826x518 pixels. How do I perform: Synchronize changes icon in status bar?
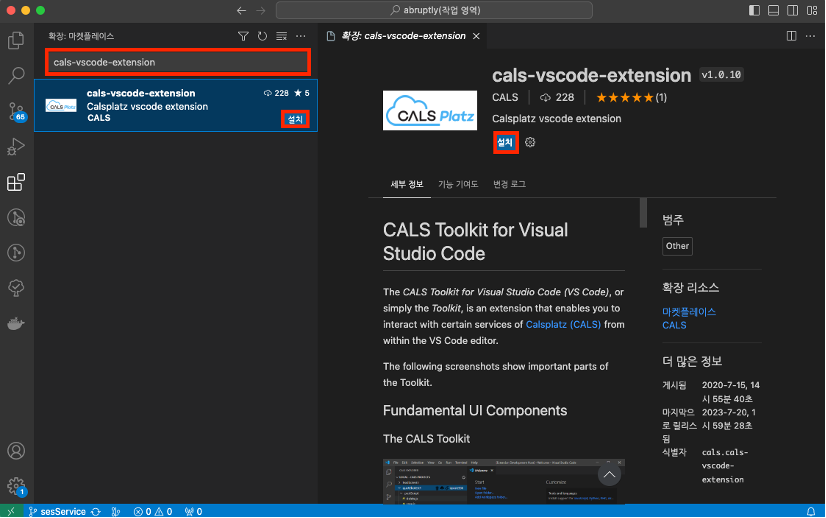tap(96, 511)
